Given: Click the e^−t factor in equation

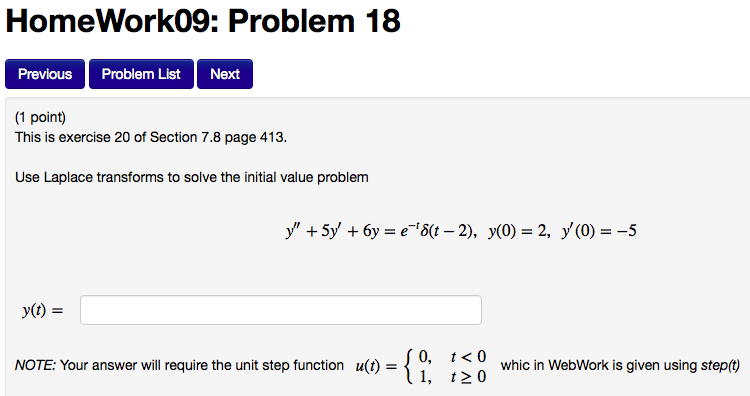Looking at the screenshot, I should tap(409, 230).
